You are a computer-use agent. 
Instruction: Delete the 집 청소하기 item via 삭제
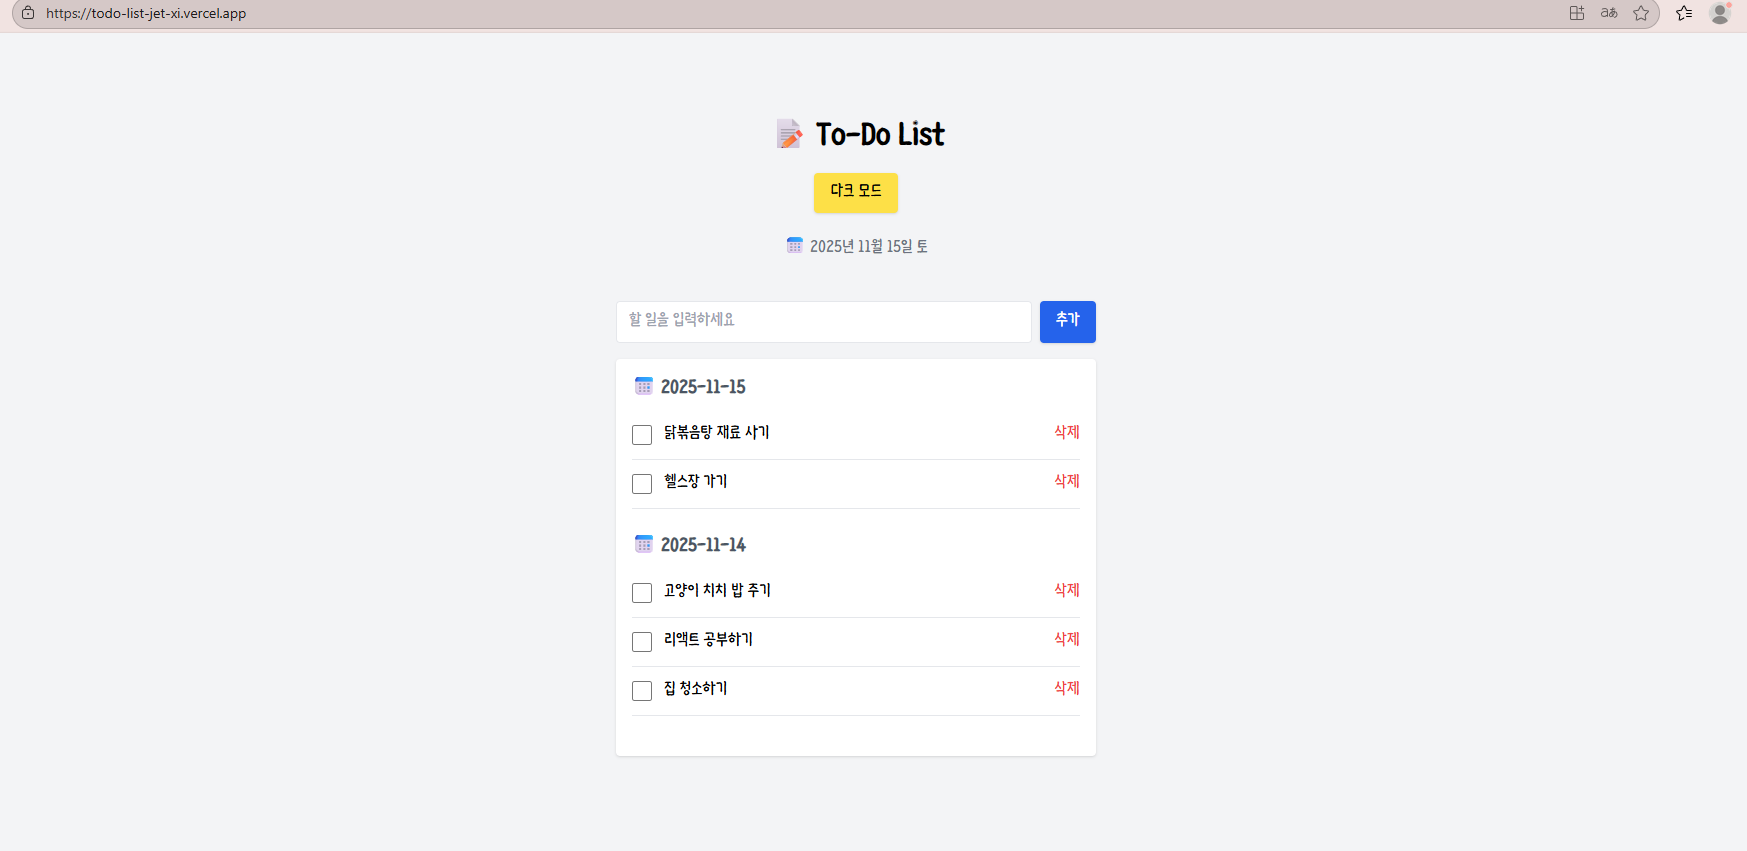click(x=1067, y=688)
